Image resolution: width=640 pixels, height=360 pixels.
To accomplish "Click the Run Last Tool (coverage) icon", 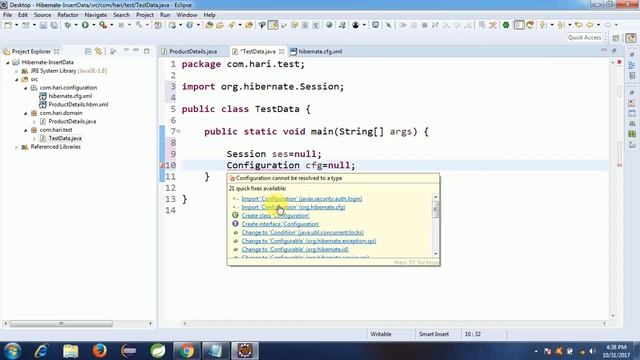I will [103, 25].
